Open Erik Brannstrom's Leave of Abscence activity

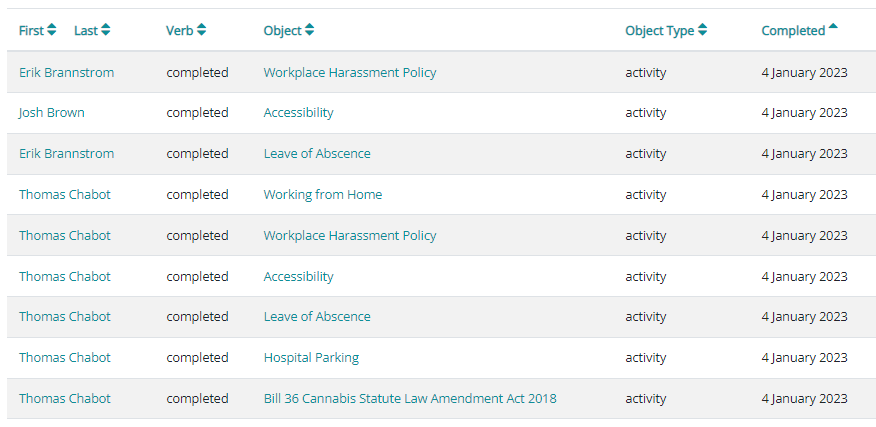(x=317, y=154)
